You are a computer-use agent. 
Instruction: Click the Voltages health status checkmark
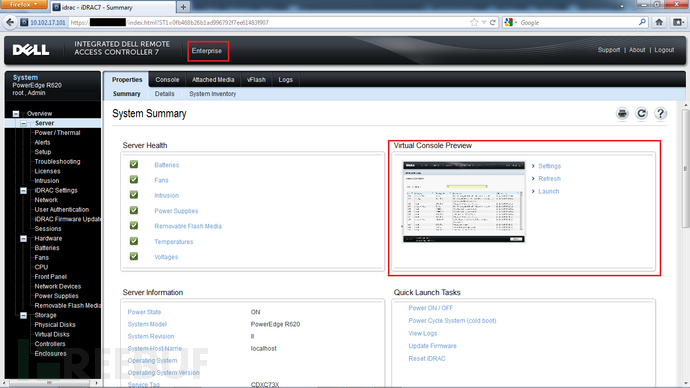134,256
